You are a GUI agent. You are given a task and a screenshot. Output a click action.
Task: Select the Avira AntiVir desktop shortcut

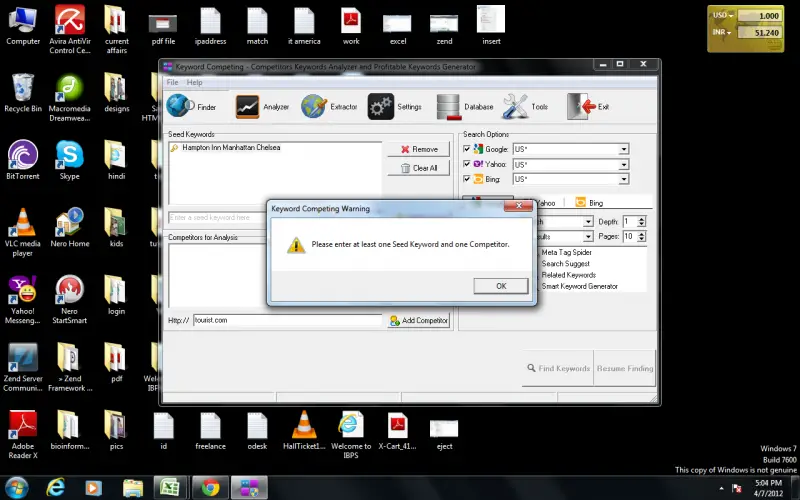coord(70,30)
